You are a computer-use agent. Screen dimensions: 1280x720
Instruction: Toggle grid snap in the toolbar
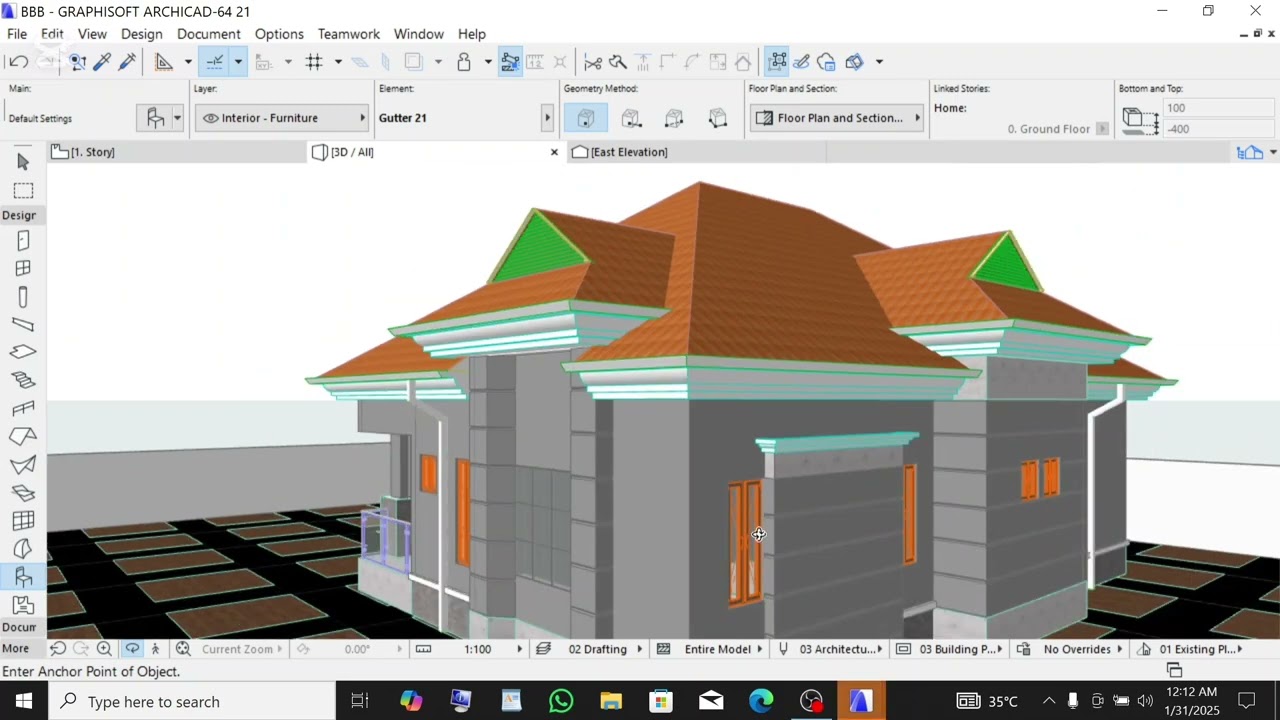pyautogui.click(x=314, y=62)
